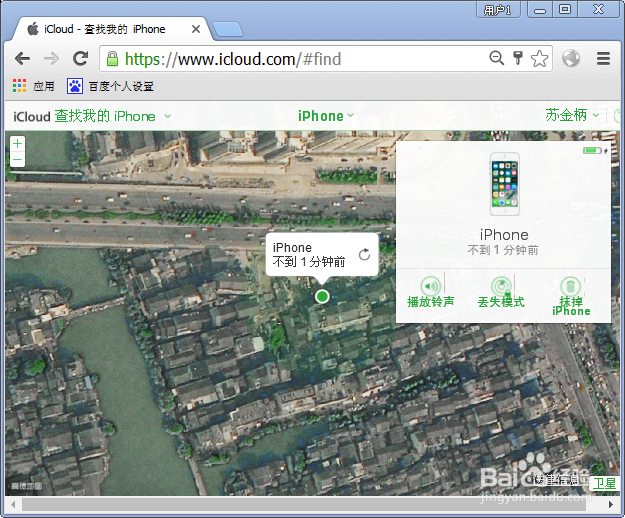Open the iPhone devices dropdown
This screenshot has height=518, width=625.
click(326, 116)
